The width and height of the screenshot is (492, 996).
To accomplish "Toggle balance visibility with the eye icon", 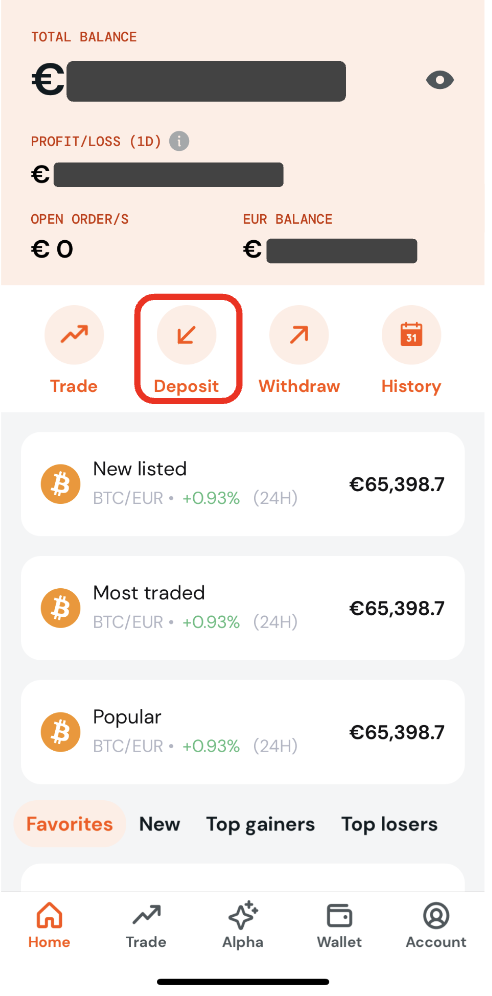I will pyautogui.click(x=439, y=80).
